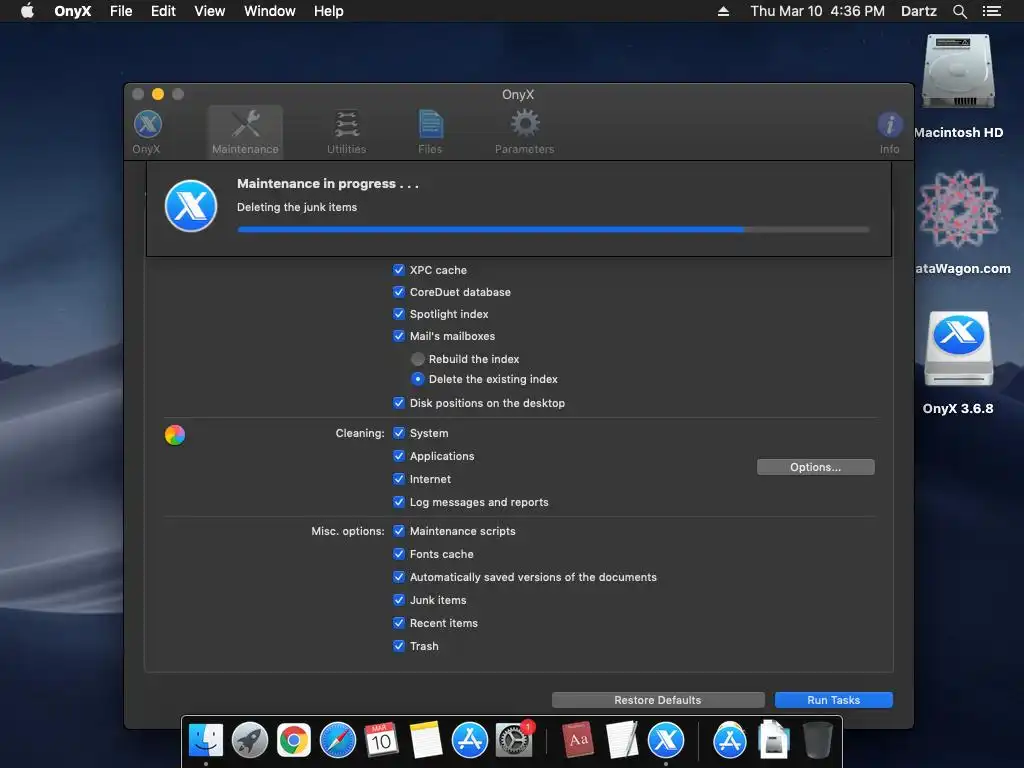Uncheck the XPC cache checkbox
The height and width of the screenshot is (768, 1024).
point(399,270)
